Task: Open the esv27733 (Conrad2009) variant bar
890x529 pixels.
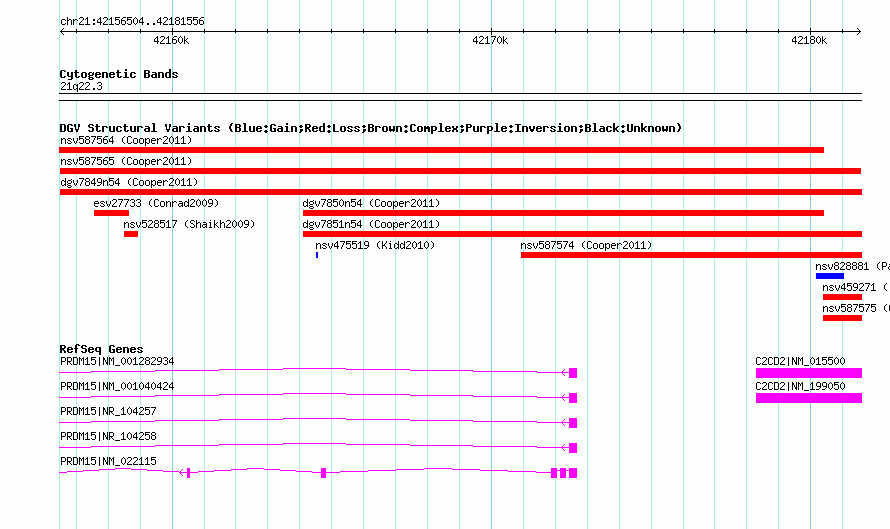Action: [x=111, y=213]
